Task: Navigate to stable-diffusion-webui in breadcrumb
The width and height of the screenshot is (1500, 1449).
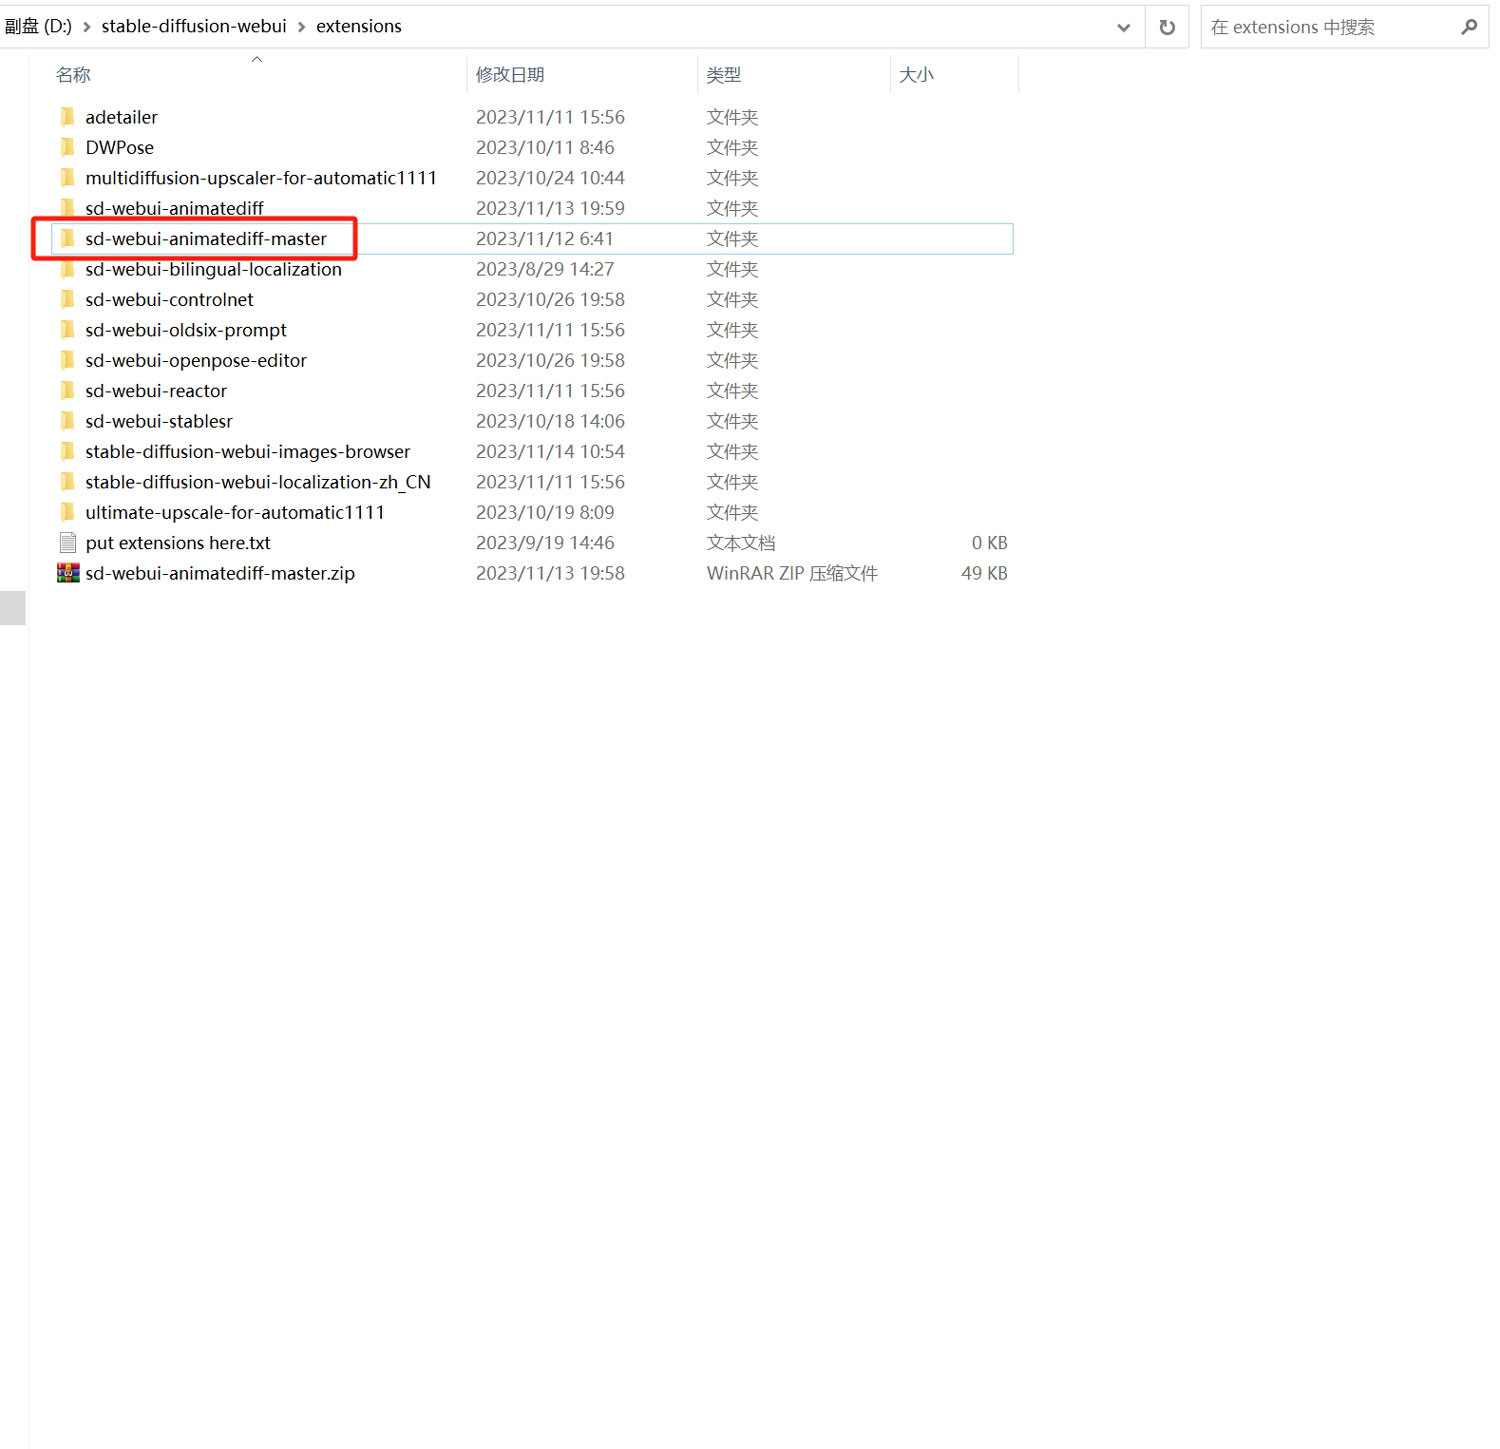Action: coord(194,26)
